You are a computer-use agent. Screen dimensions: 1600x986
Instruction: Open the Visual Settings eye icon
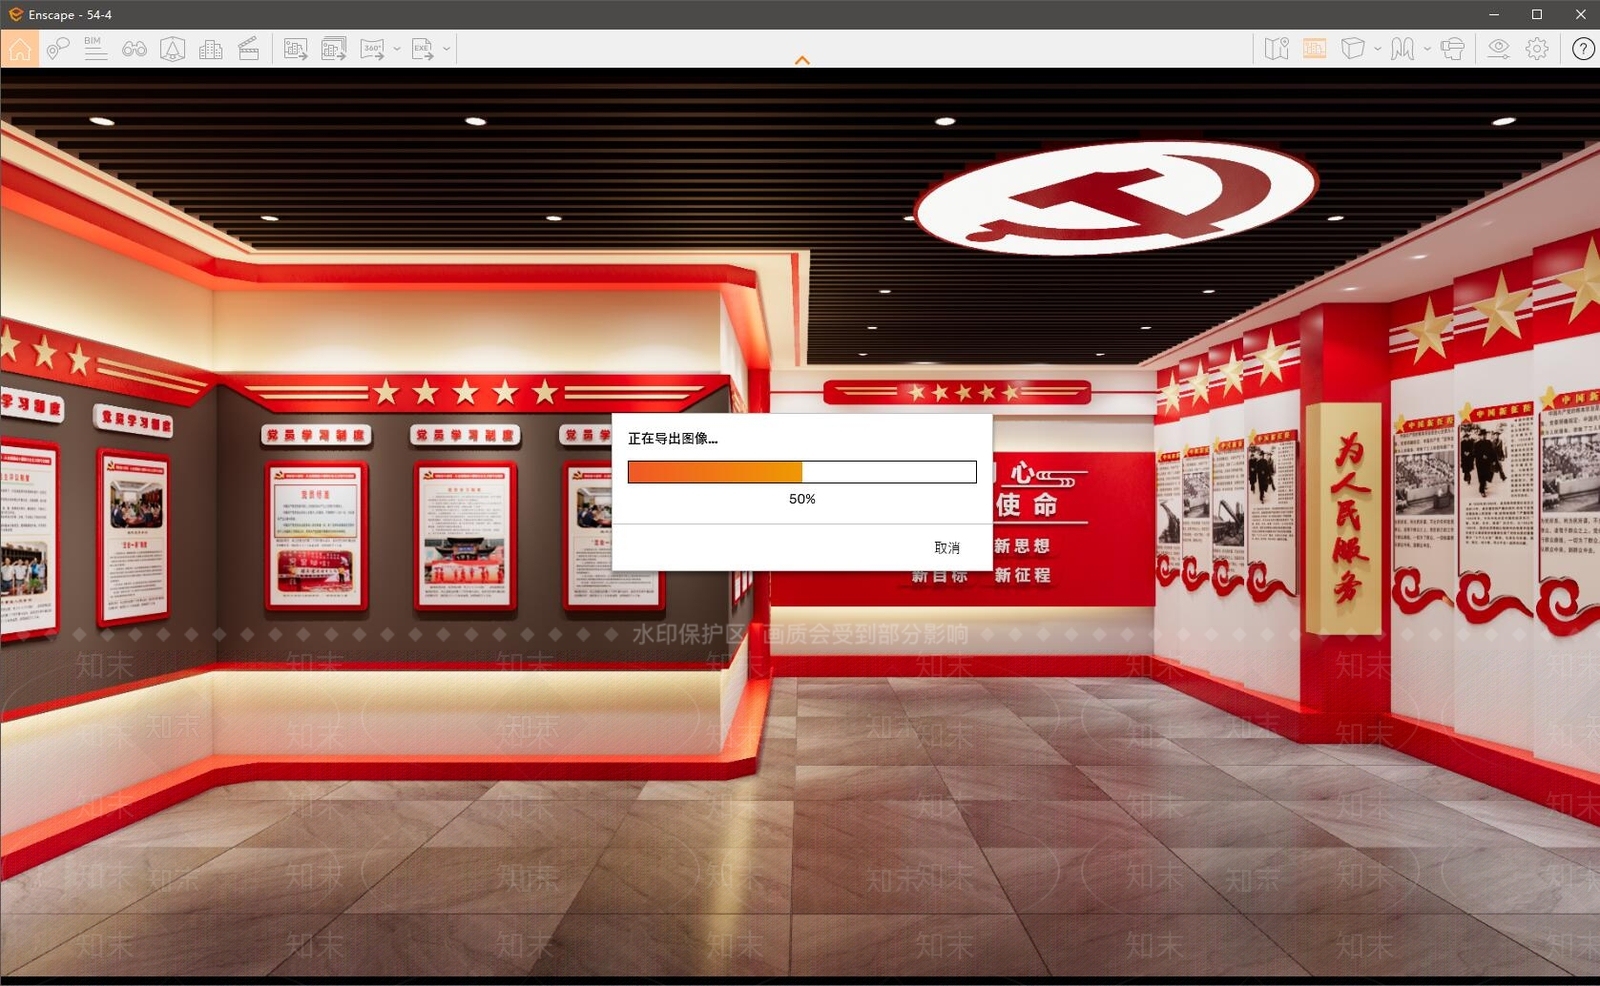point(1498,49)
